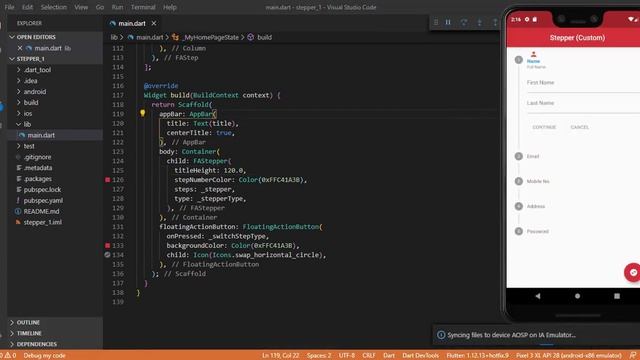Image resolution: width=640 pixels, height=360 pixels.
Task: Close the main.dart editor tab
Action: tap(154, 23)
